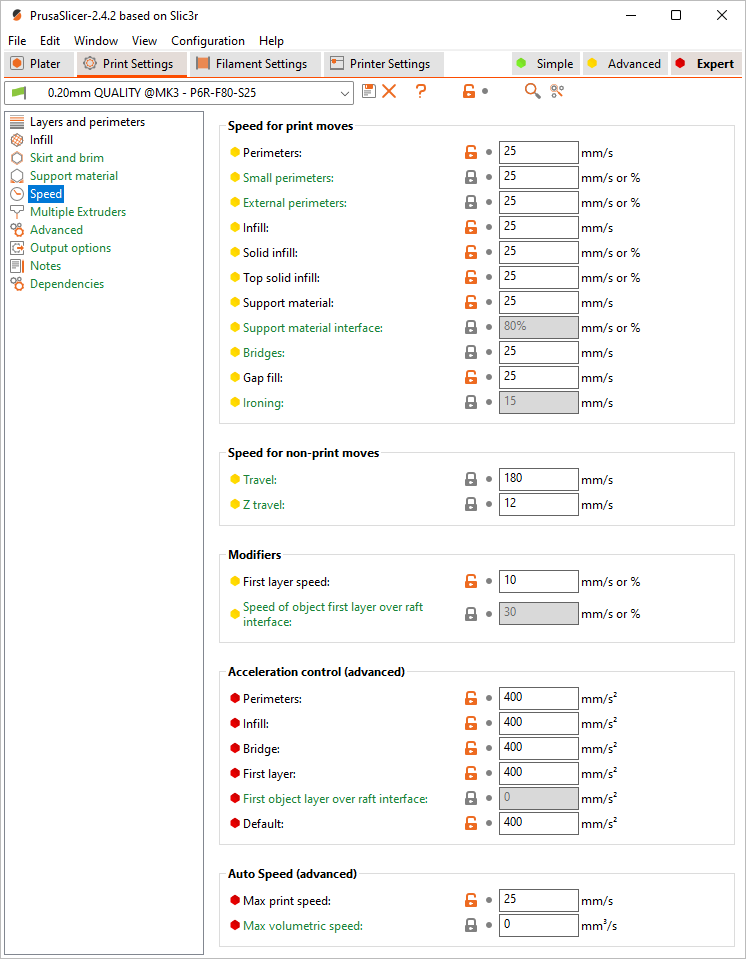
Task: Switch to Advanced mode
Action: (x=625, y=64)
